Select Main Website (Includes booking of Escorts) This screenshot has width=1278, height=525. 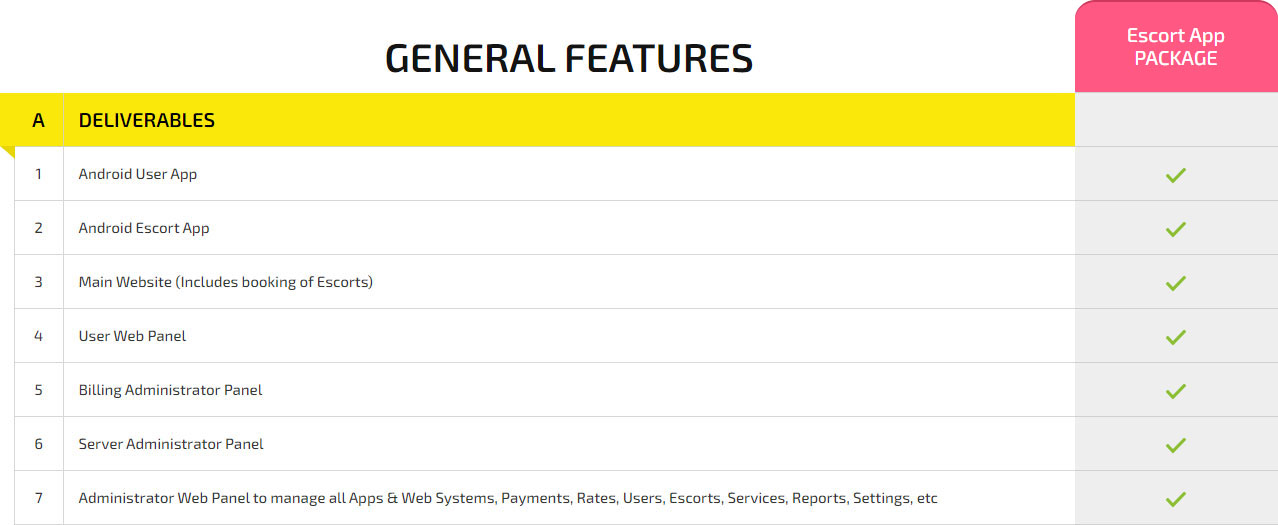tap(225, 282)
